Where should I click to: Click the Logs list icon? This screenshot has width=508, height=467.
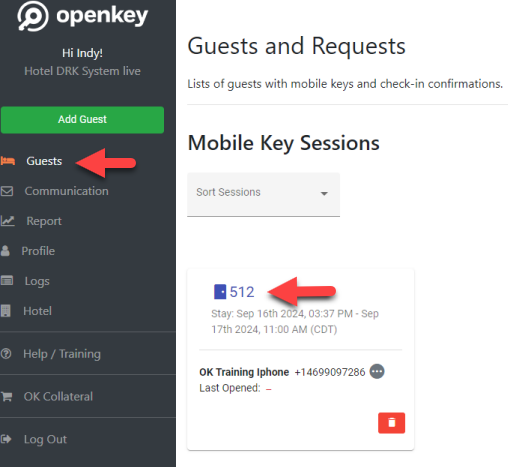7,281
